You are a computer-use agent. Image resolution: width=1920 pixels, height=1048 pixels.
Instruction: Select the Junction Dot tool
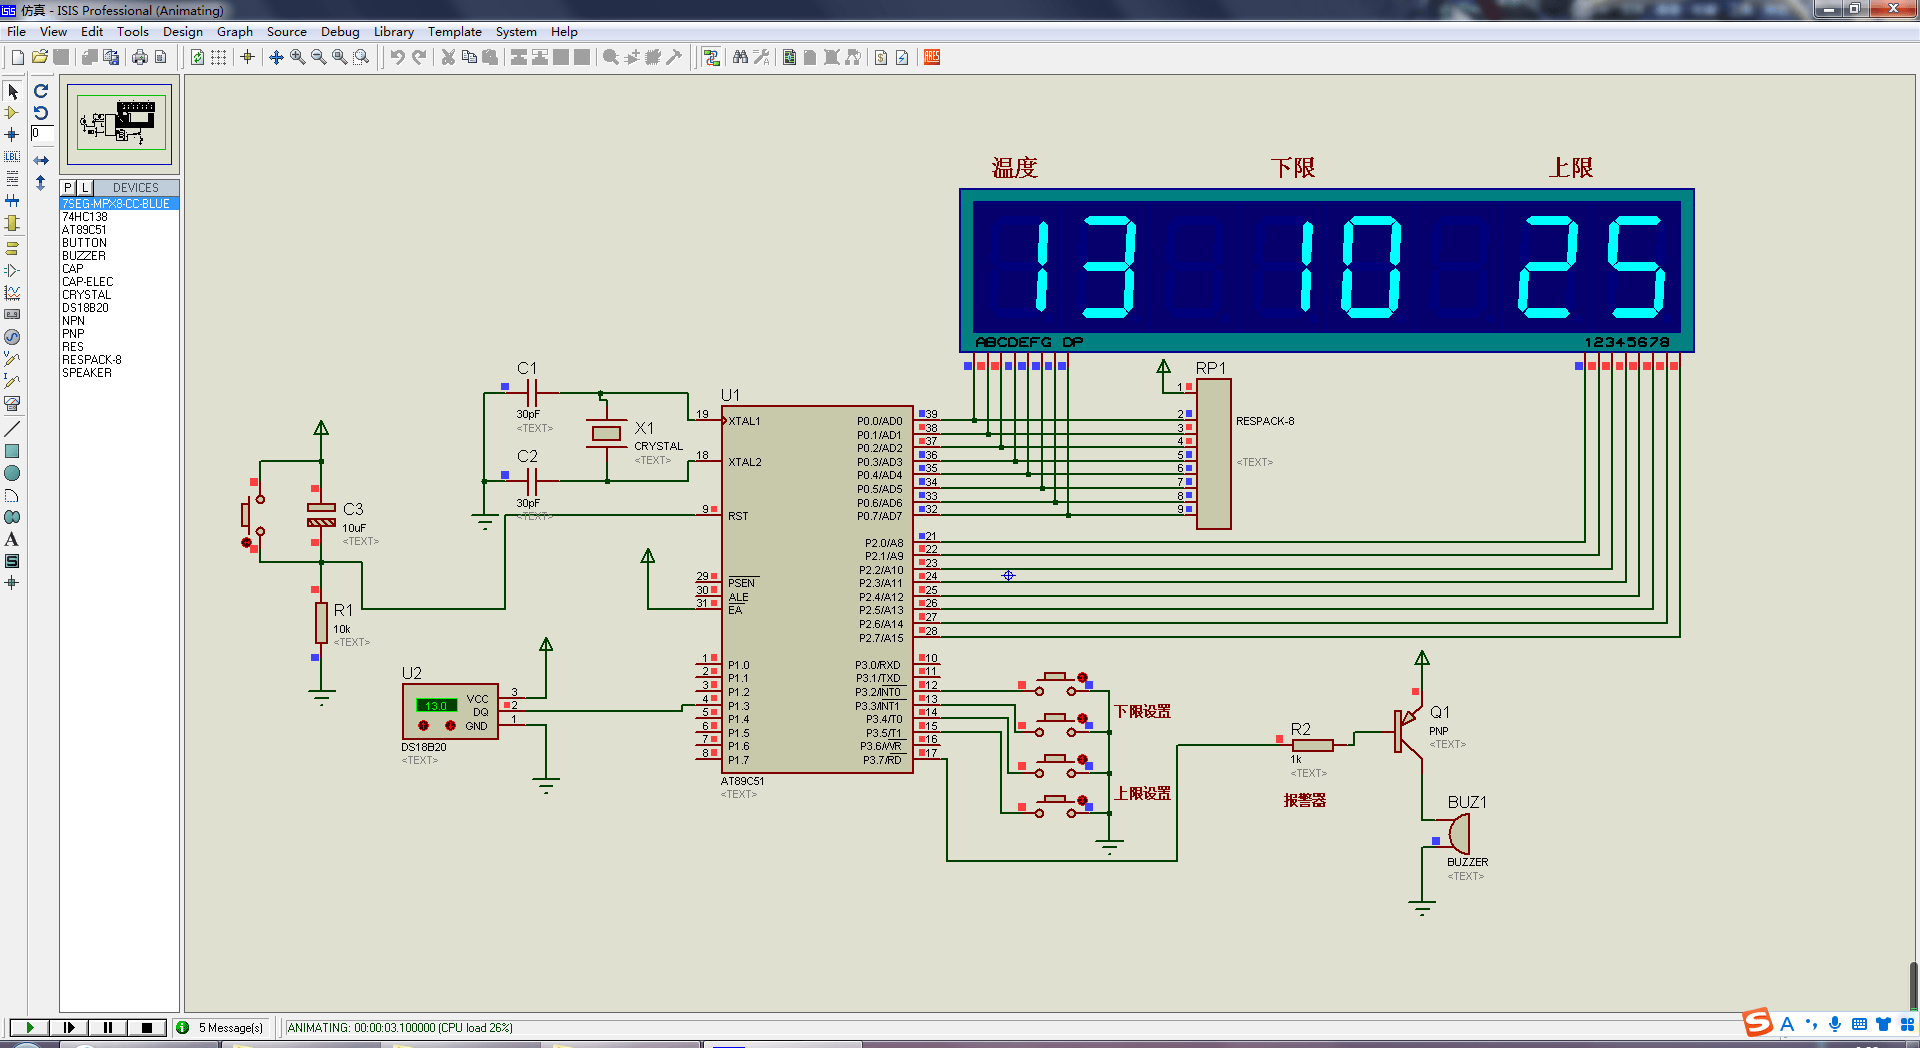[12, 135]
